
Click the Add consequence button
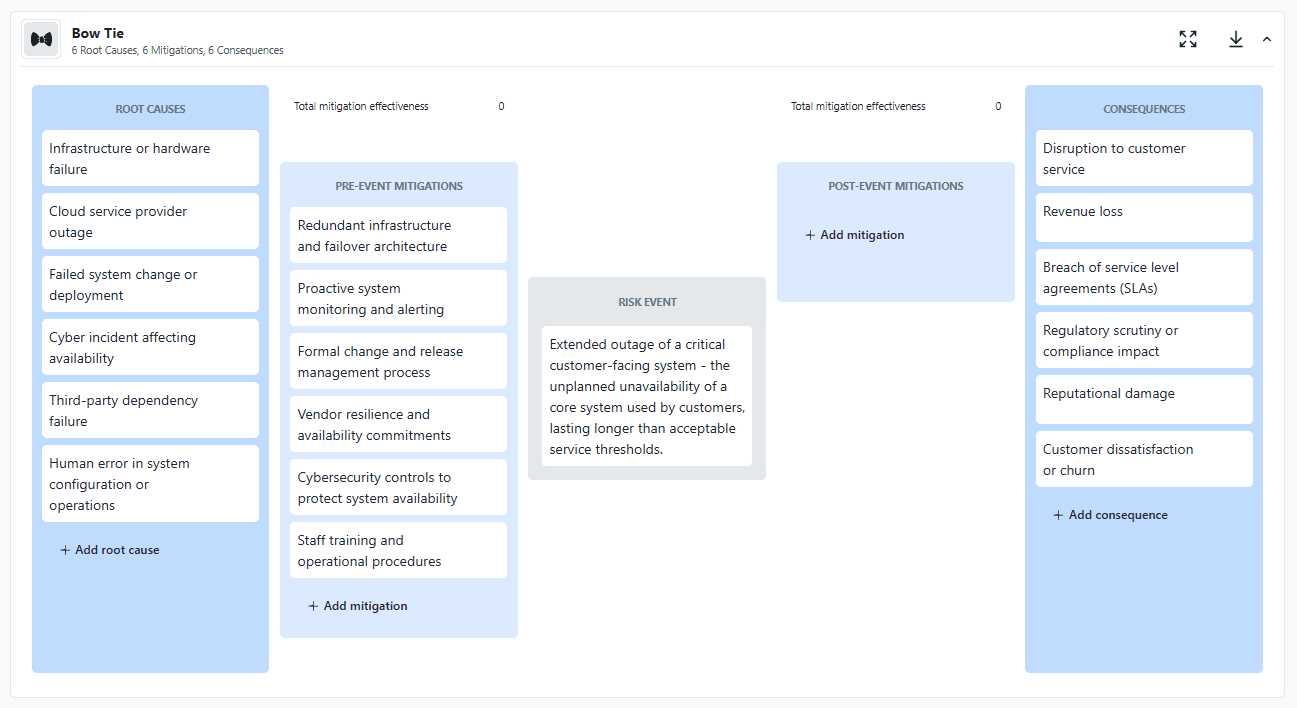pos(1110,514)
